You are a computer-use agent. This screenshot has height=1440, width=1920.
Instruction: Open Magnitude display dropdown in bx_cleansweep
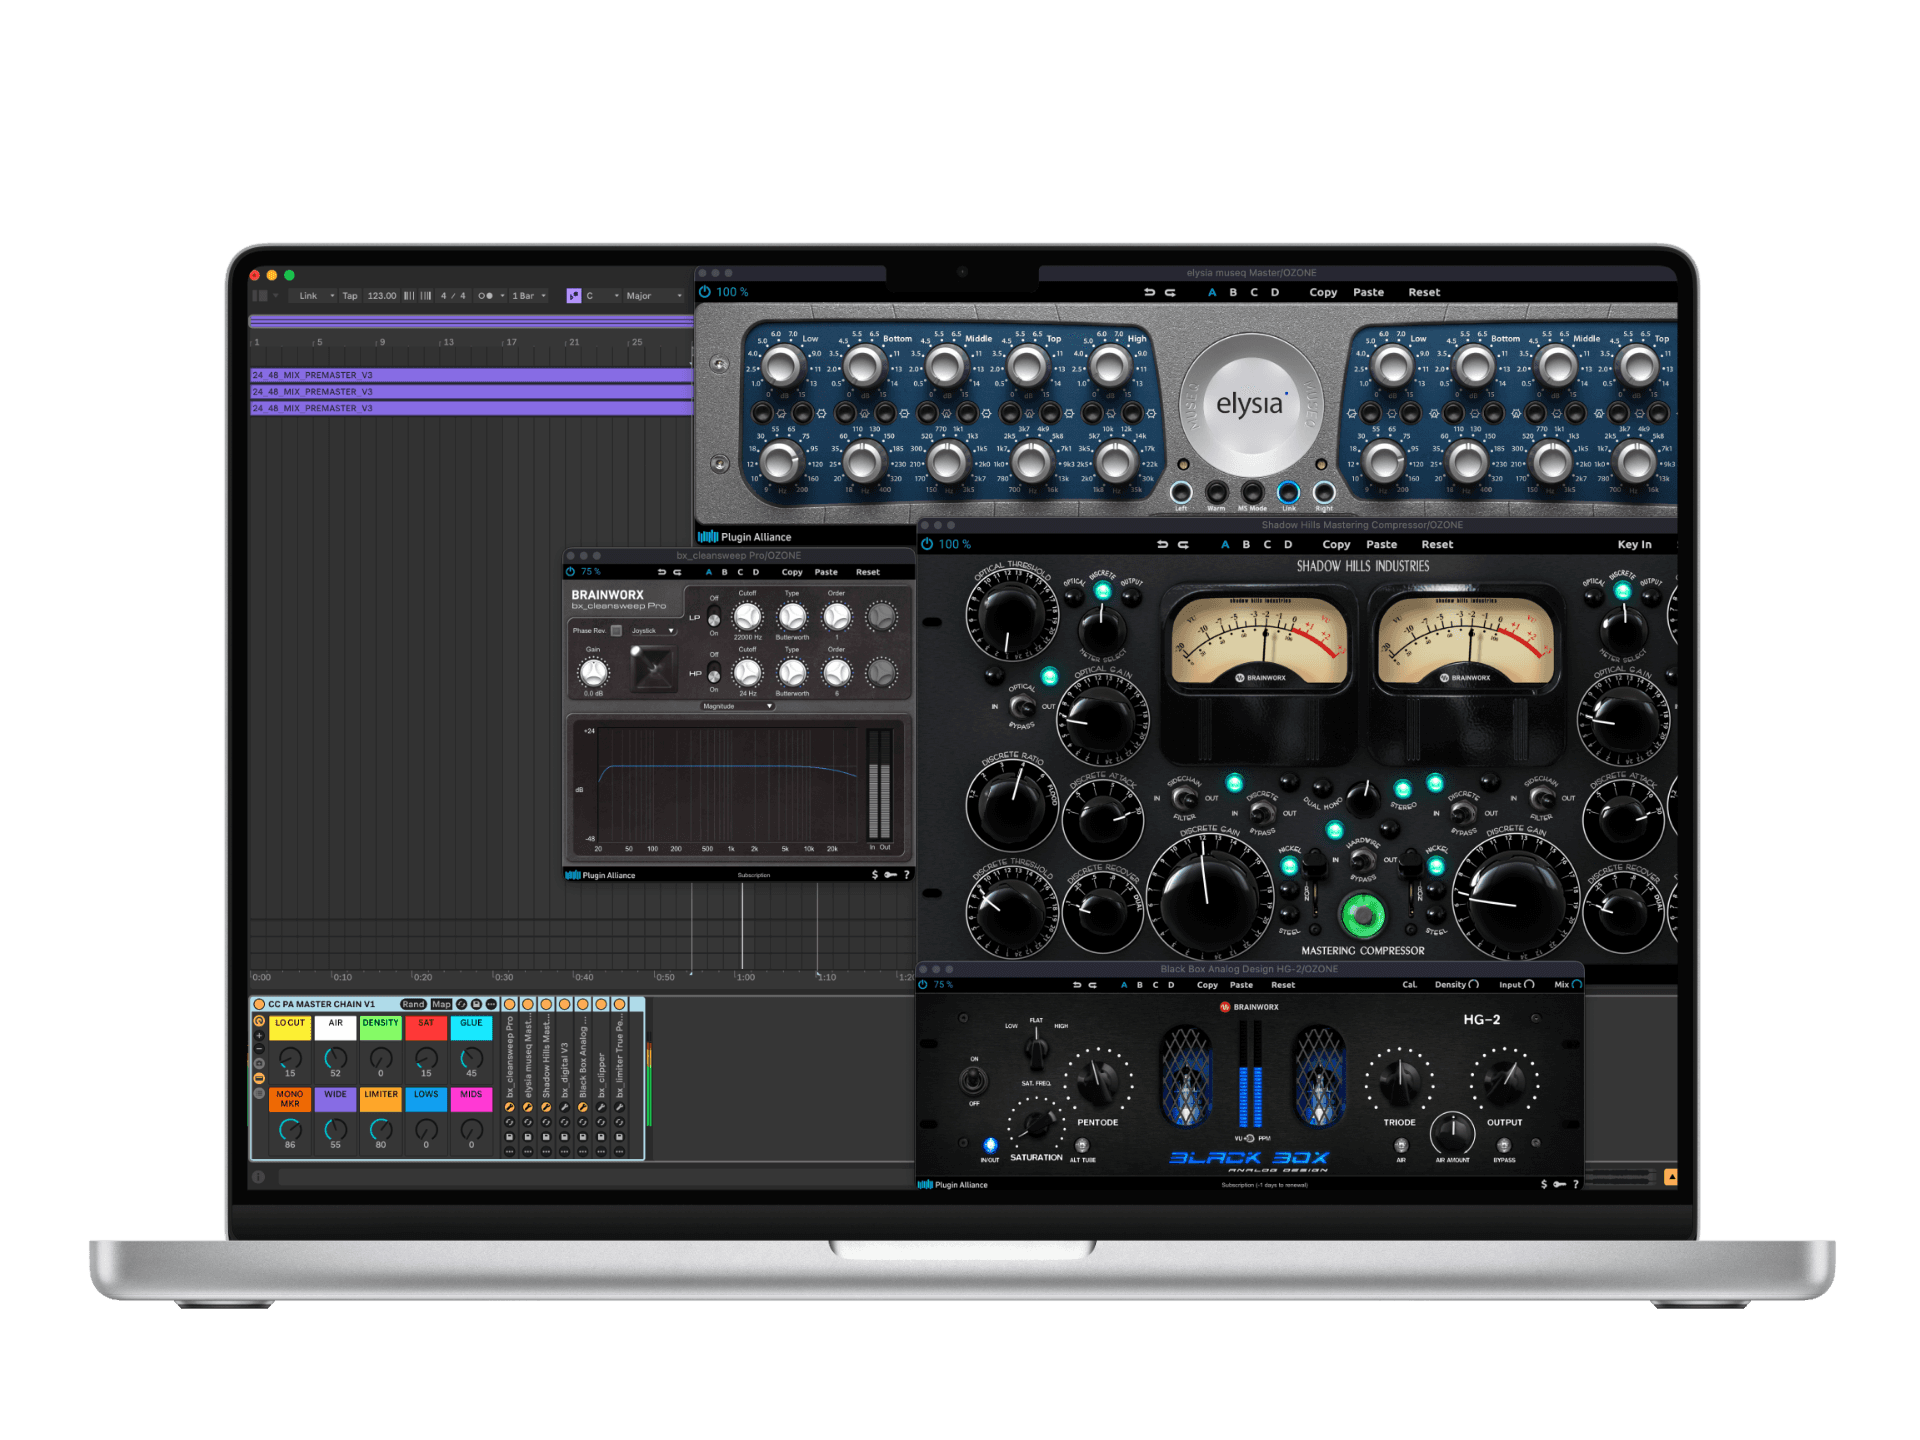coord(737,706)
